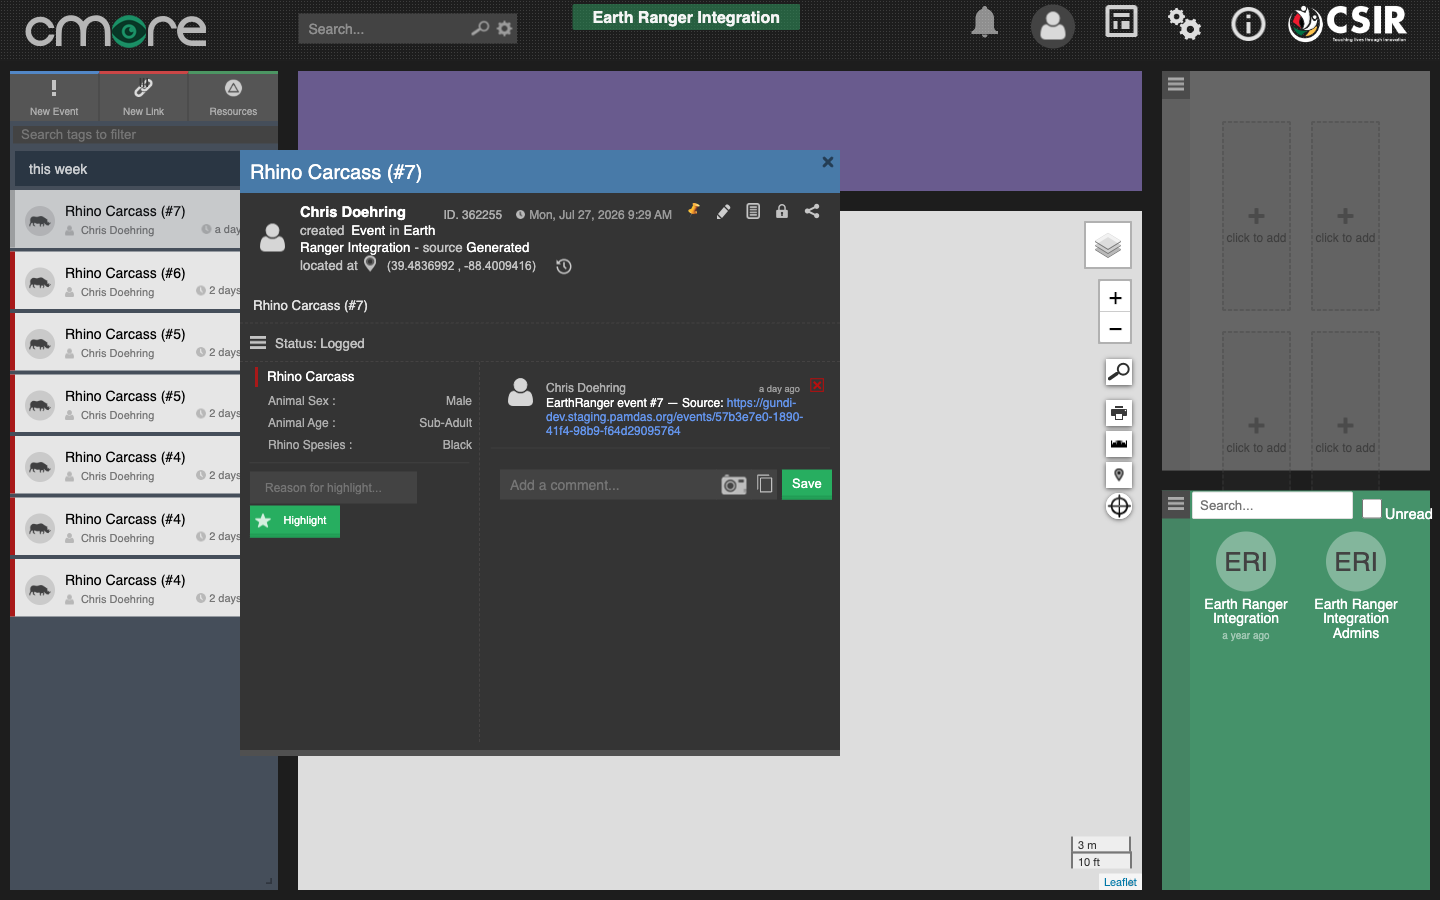The width and height of the screenshot is (1440, 900).
Task: Close the Rhino Carcass (#7) dialog
Action: 828,162
